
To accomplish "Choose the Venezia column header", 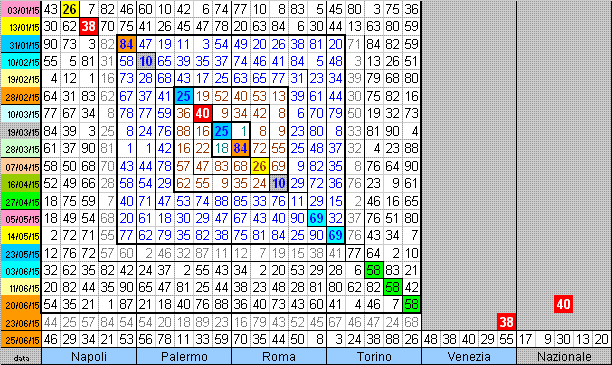I will (x=469, y=356).
